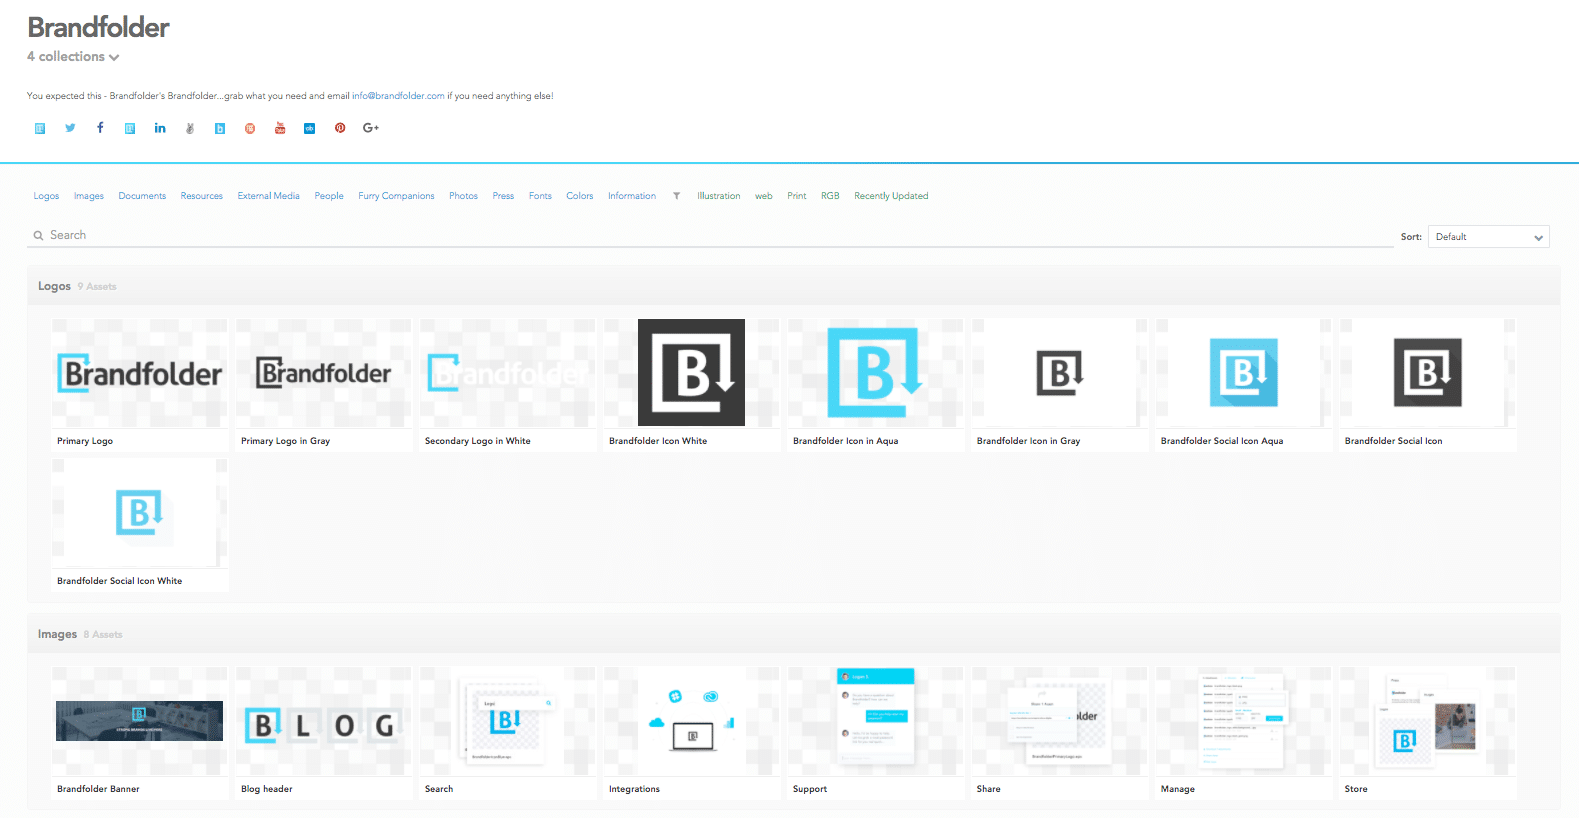Click the 'Images' section header title
This screenshot has width=1579, height=818.
click(x=57, y=634)
